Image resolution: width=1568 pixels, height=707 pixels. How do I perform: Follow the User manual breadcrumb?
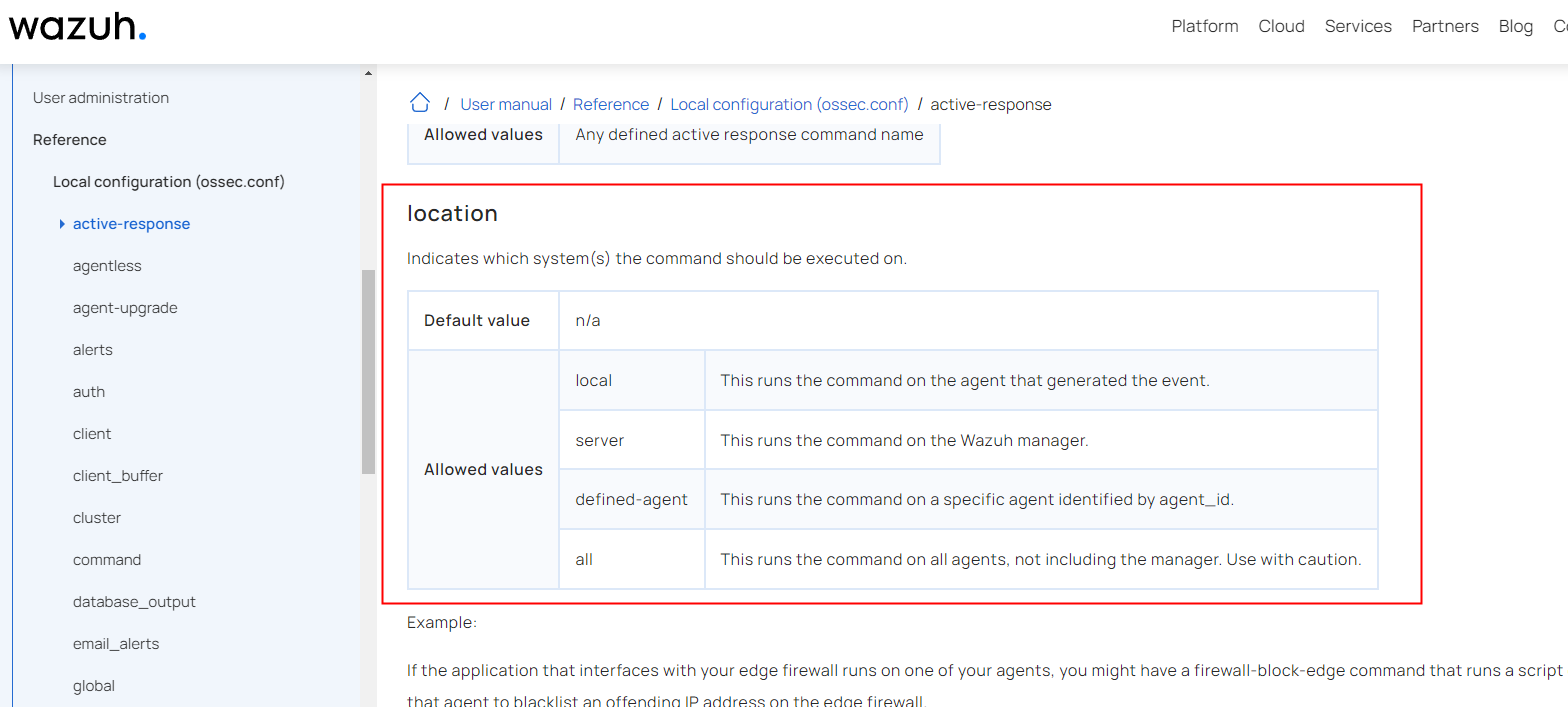[506, 104]
